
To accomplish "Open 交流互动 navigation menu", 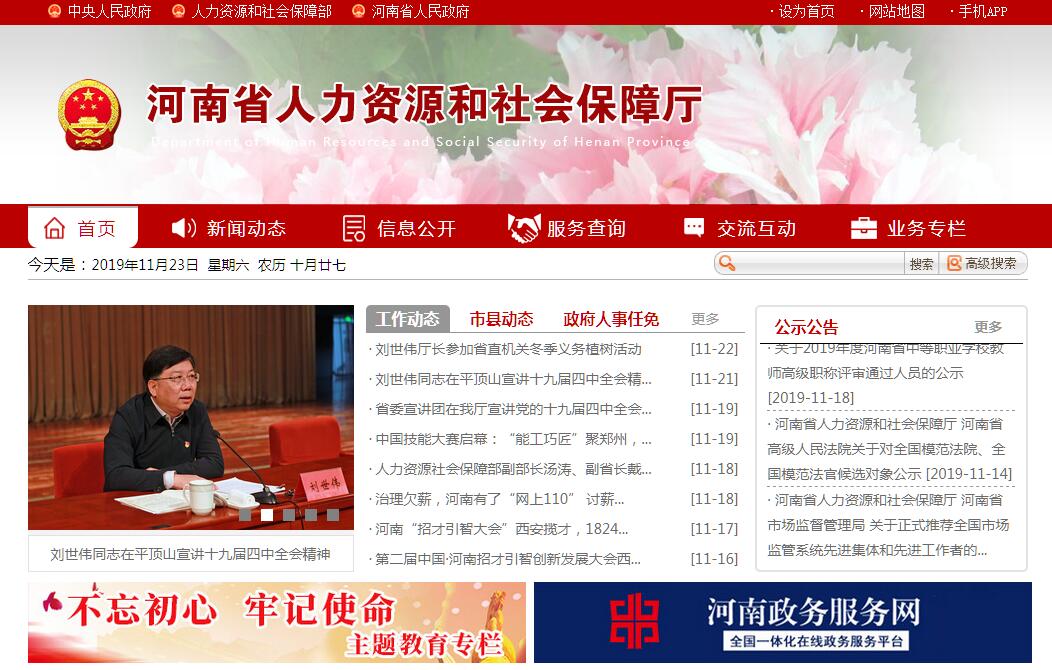I will click(x=739, y=228).
